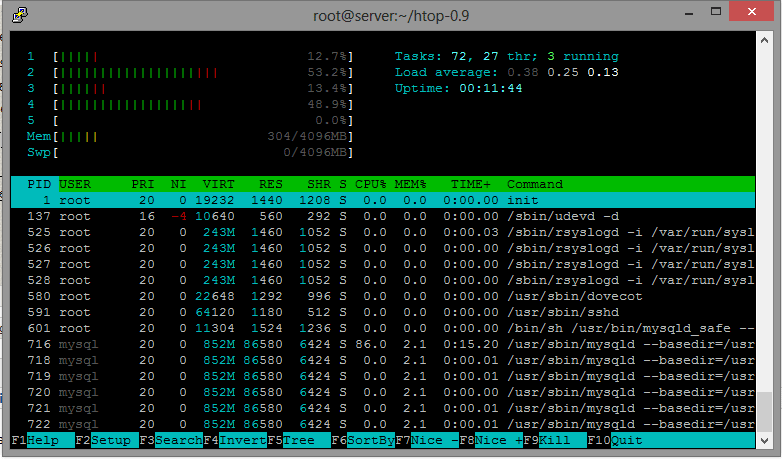Select rsyslogd process with PID 528

[383, 280]
